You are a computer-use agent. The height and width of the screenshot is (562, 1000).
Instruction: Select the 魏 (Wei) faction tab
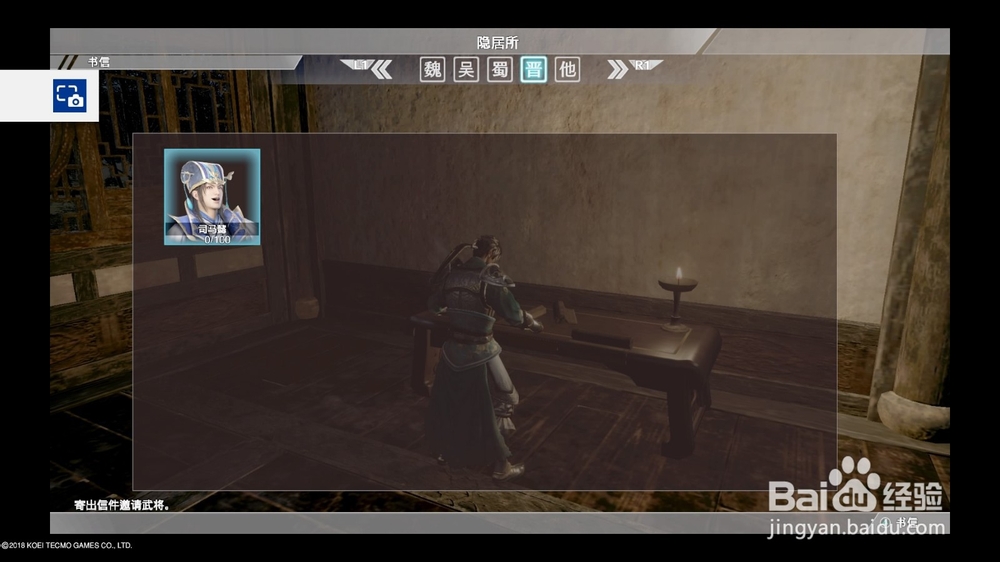tap(432, 69)
